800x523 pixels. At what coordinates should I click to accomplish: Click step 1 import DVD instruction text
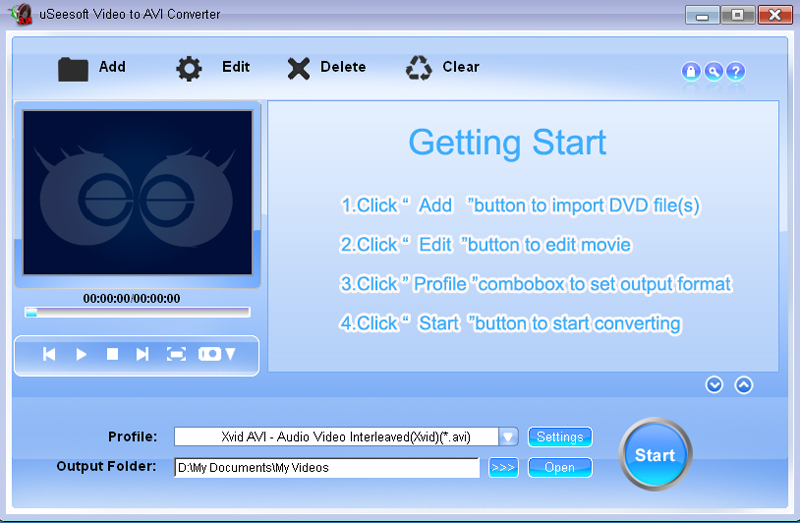(520, 206)
